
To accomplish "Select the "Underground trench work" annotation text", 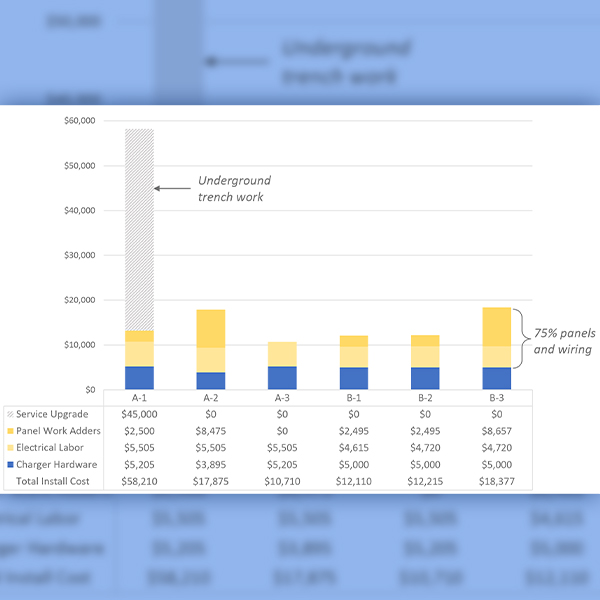I will (233, 189).
